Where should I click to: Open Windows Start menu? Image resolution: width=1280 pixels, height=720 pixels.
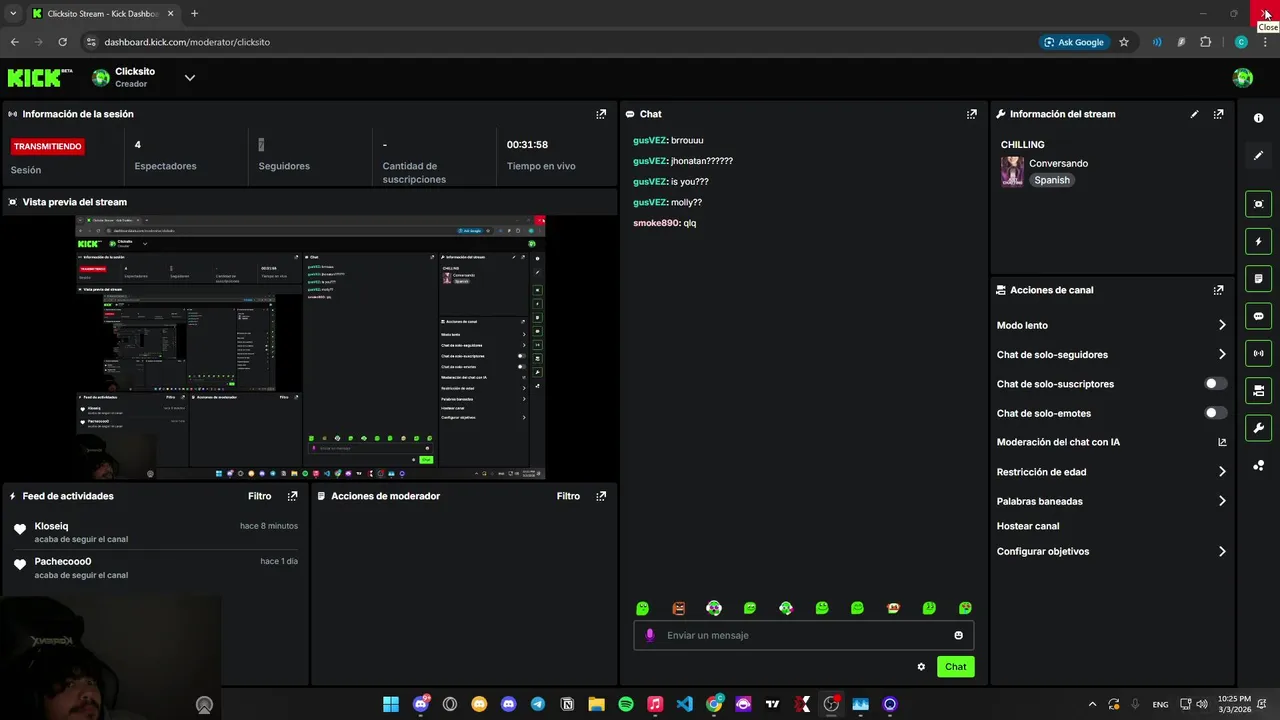point(391,704)
